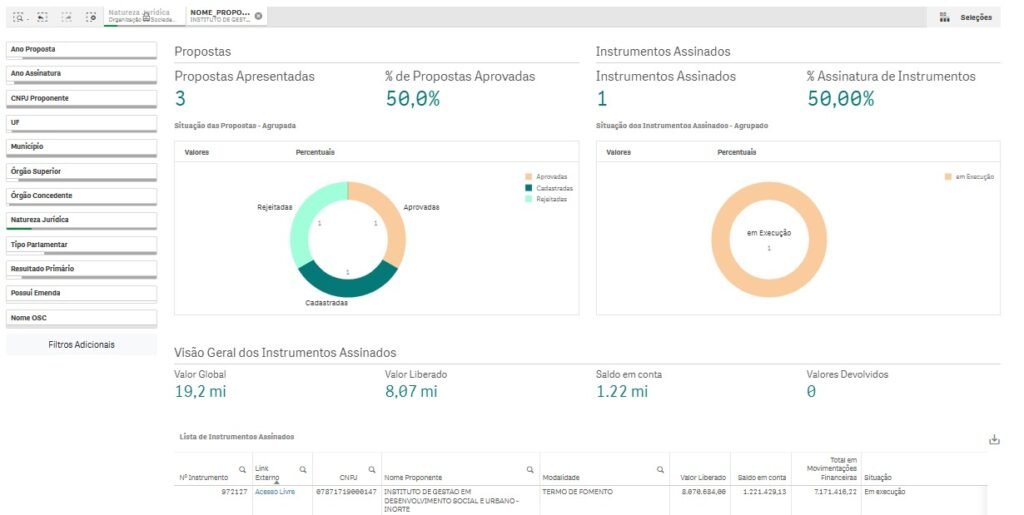Image resolution: width=1024 pixels, height=515 pixels.
Task: Search in the CNPJ column
Action: click(372, 469)
